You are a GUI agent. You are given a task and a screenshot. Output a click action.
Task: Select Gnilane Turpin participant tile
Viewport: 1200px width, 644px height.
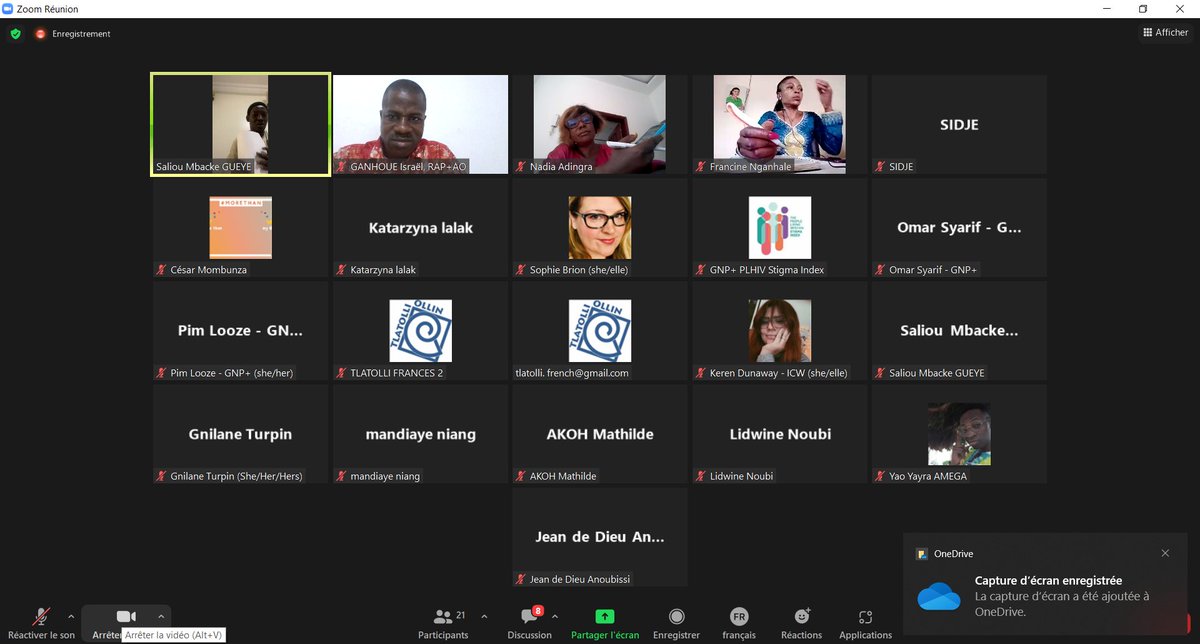click(x=240, y=434)
